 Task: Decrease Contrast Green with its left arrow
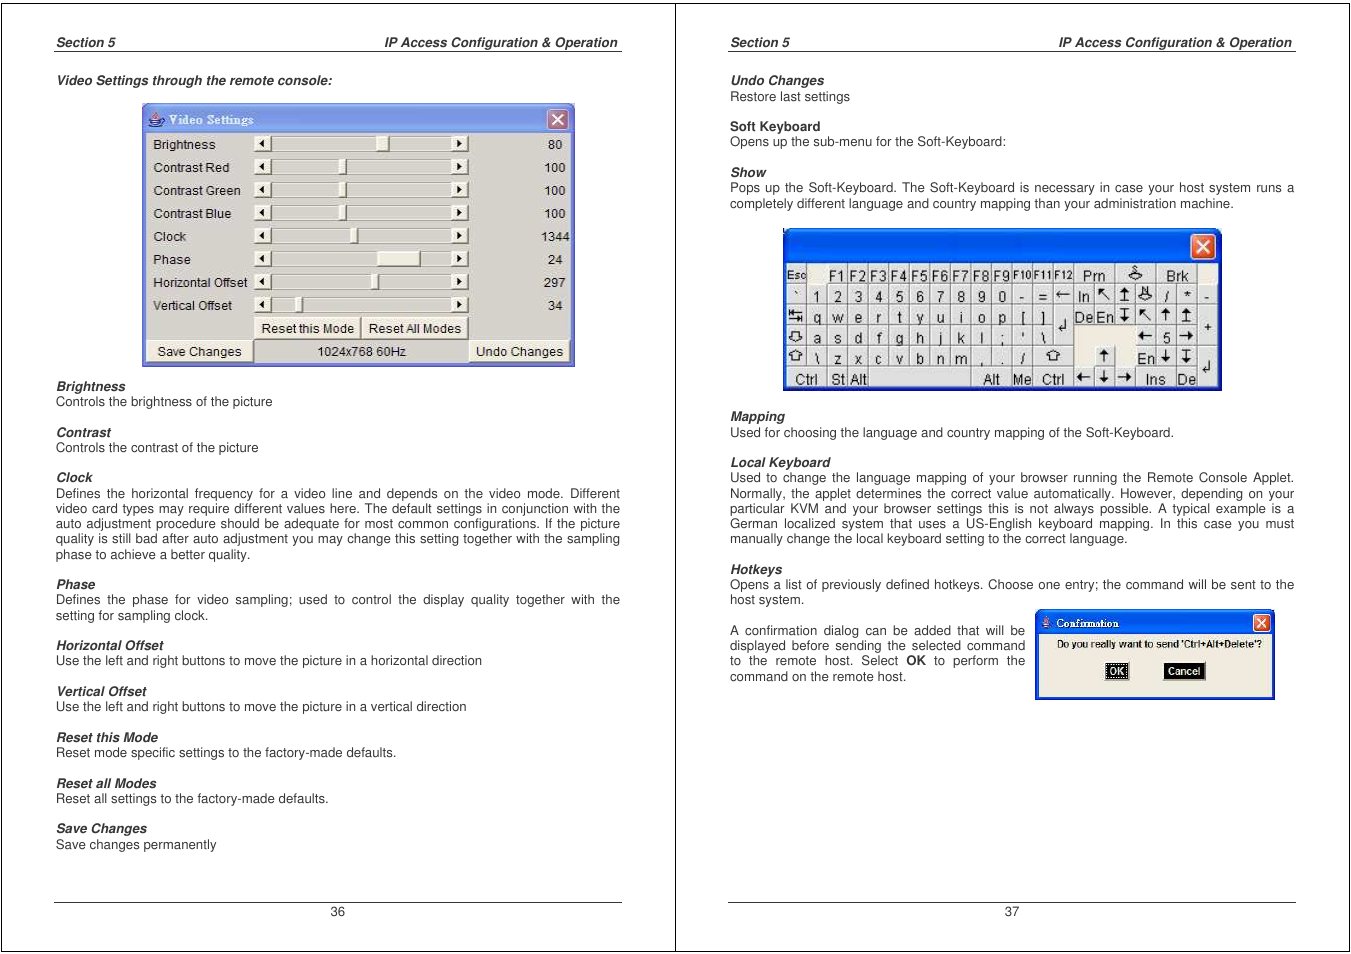click(263, 190)
